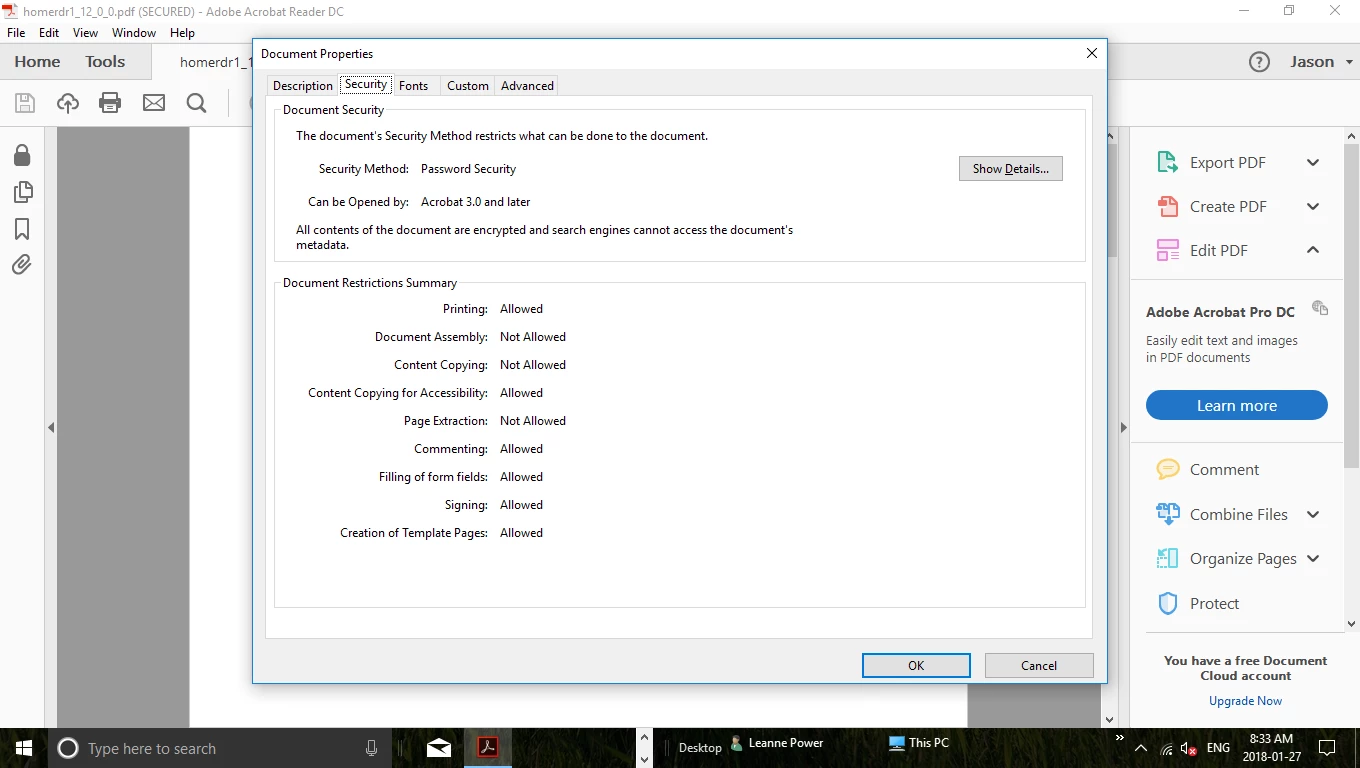Collapse the Edit PDF chevron
Viewport: 1360px width, 768px height.
(x=1313, y=250)
